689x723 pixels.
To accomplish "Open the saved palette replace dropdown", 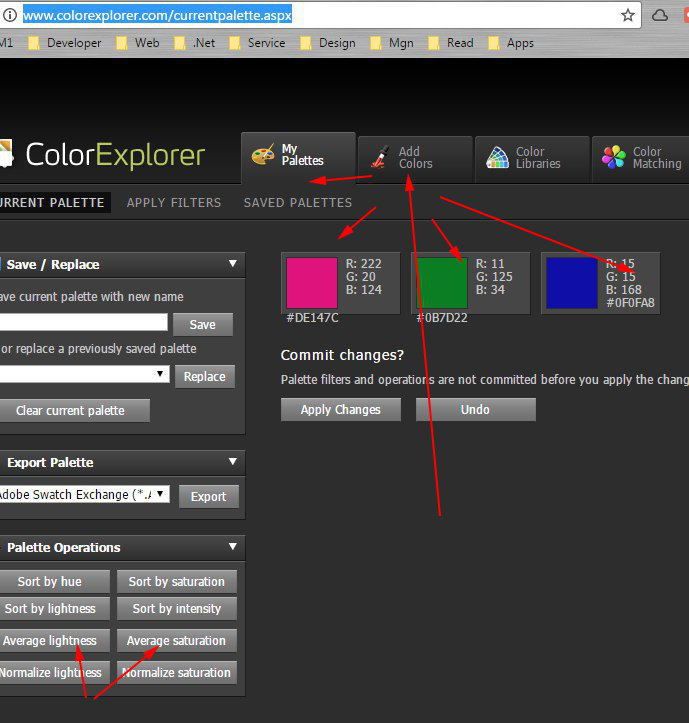I will (x=84, y=374).
